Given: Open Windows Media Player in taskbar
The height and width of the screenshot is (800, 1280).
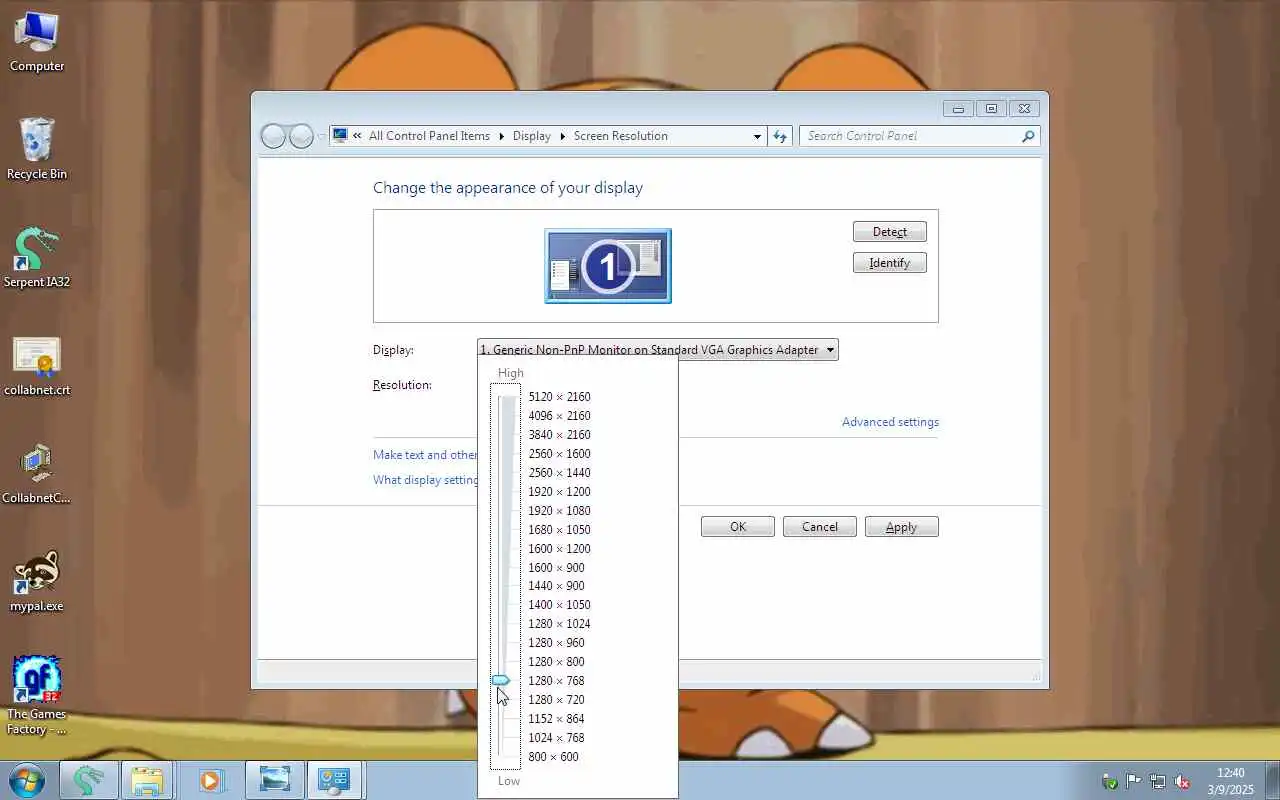Looking at the screenshot, I should 211,780.
